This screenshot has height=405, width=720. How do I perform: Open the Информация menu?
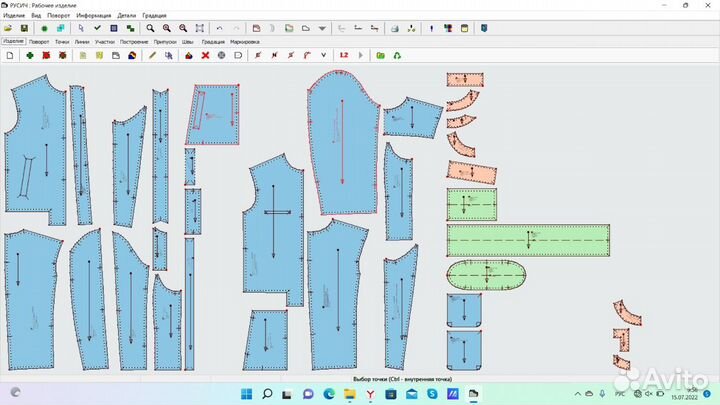[94, 16]
